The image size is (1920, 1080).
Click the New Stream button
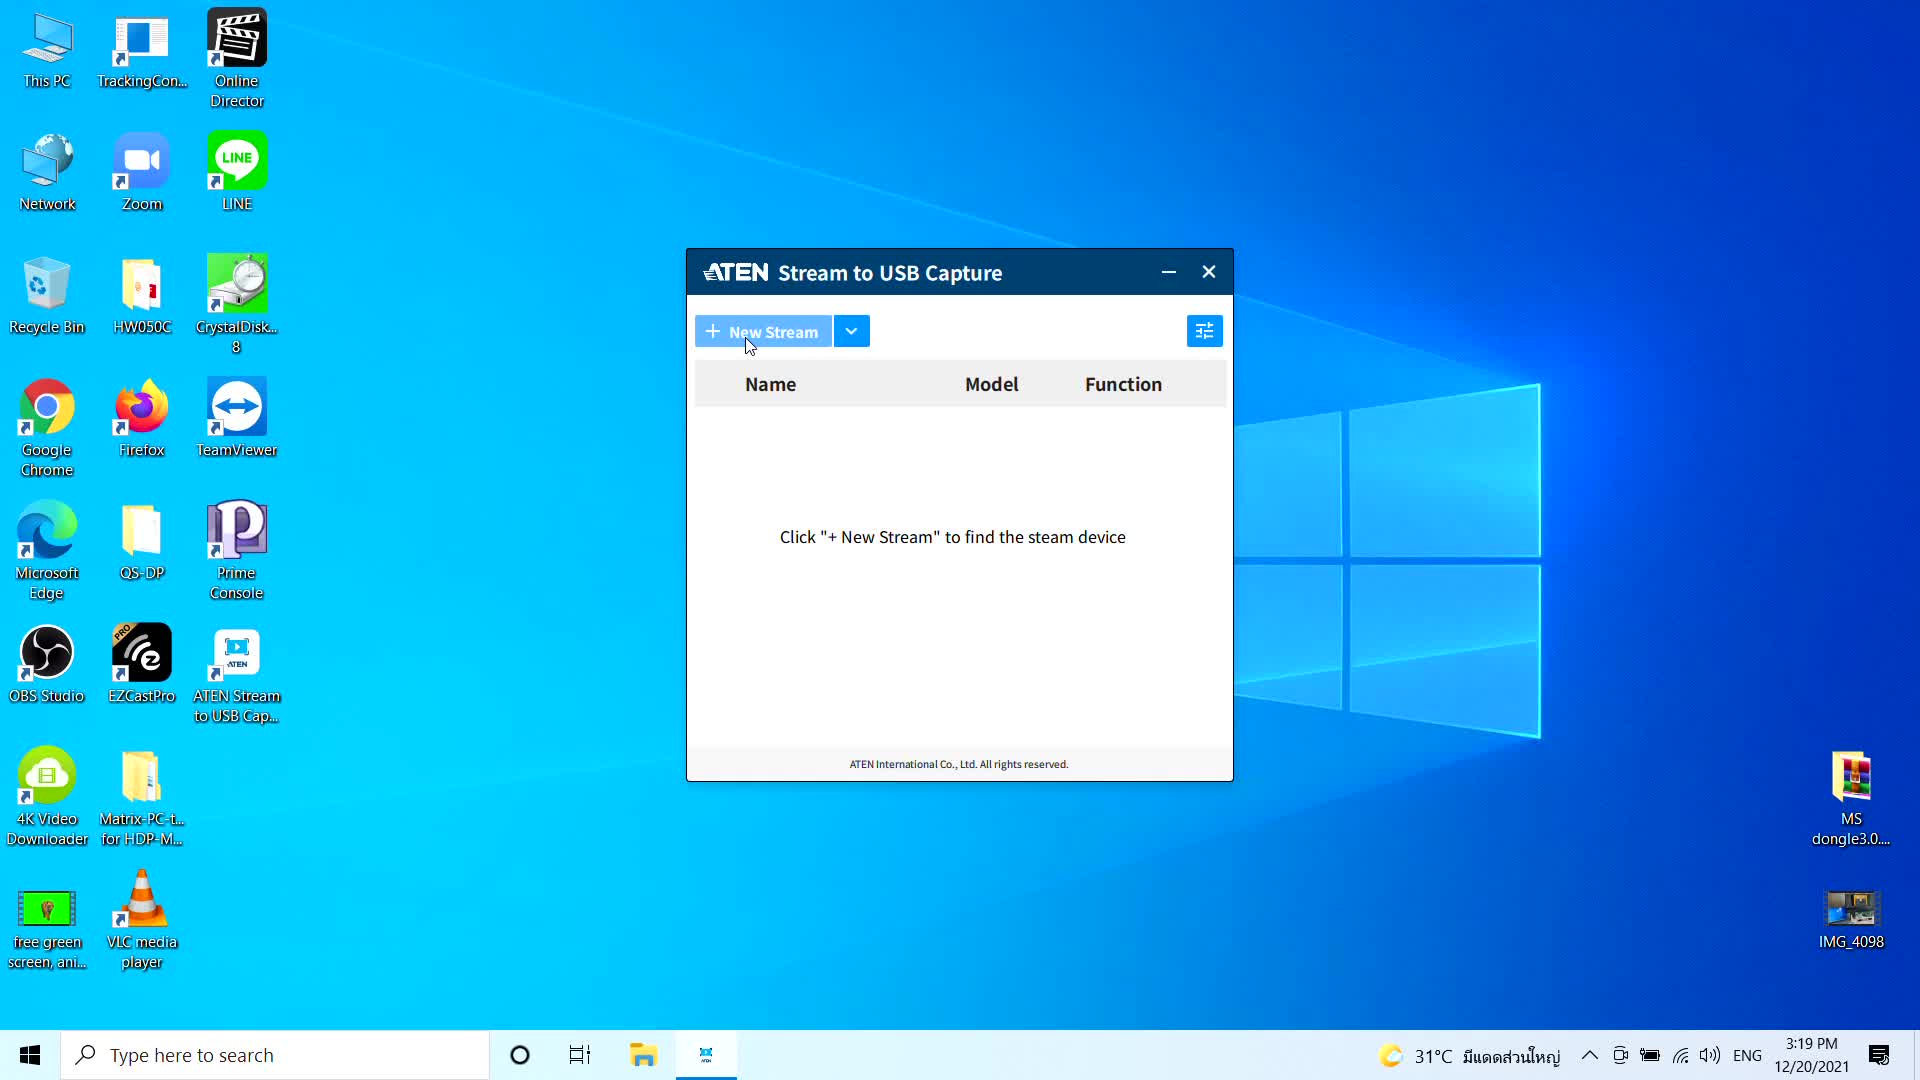[763, 332]
